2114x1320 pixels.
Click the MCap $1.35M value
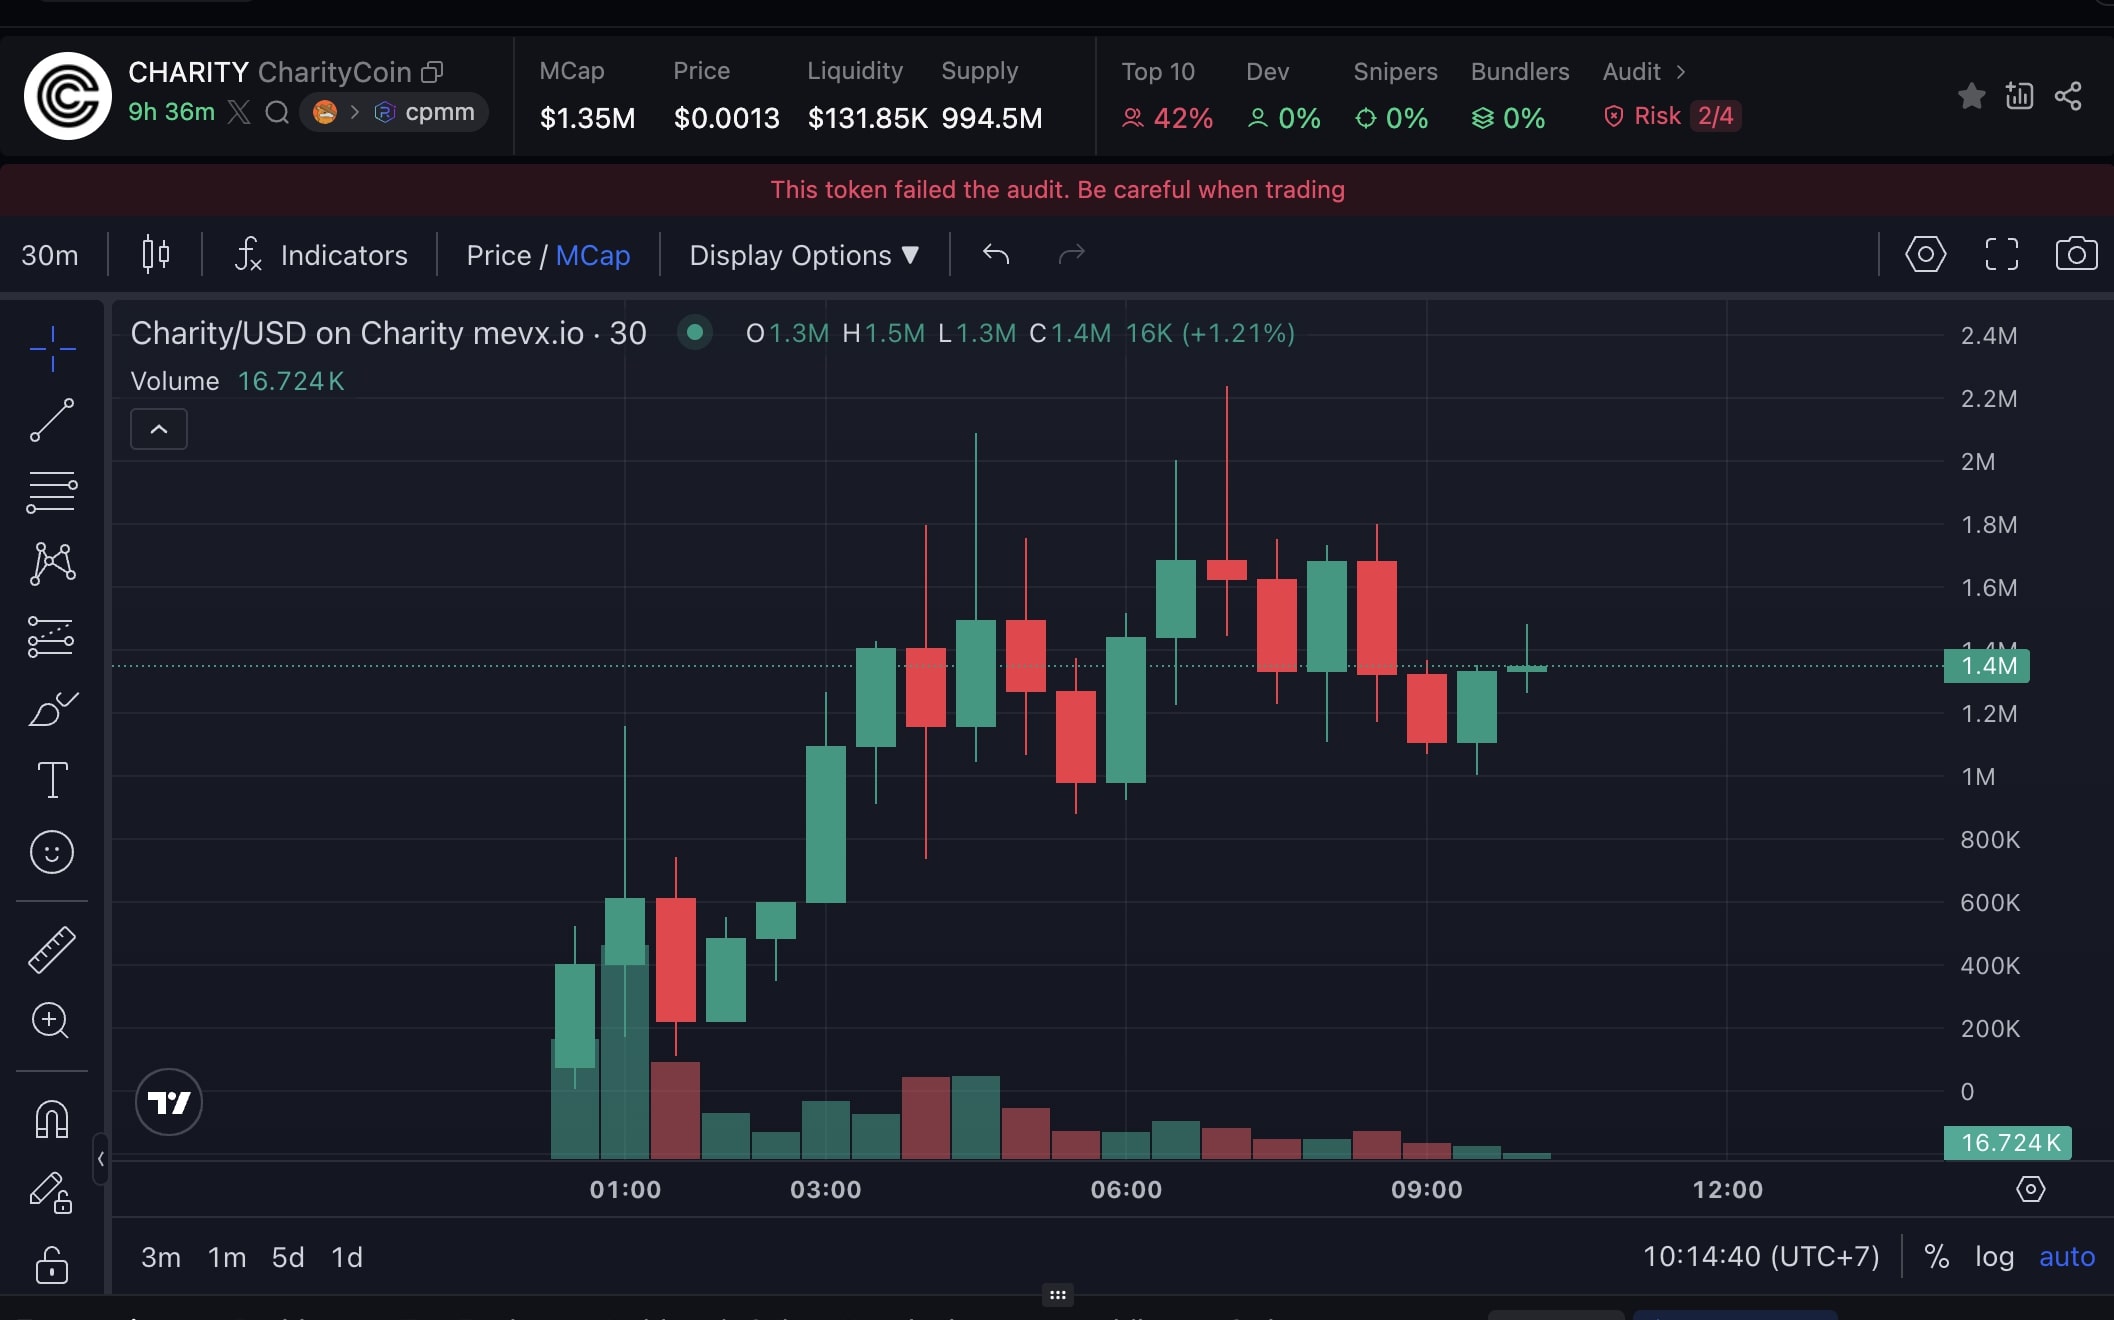[588, 118]
